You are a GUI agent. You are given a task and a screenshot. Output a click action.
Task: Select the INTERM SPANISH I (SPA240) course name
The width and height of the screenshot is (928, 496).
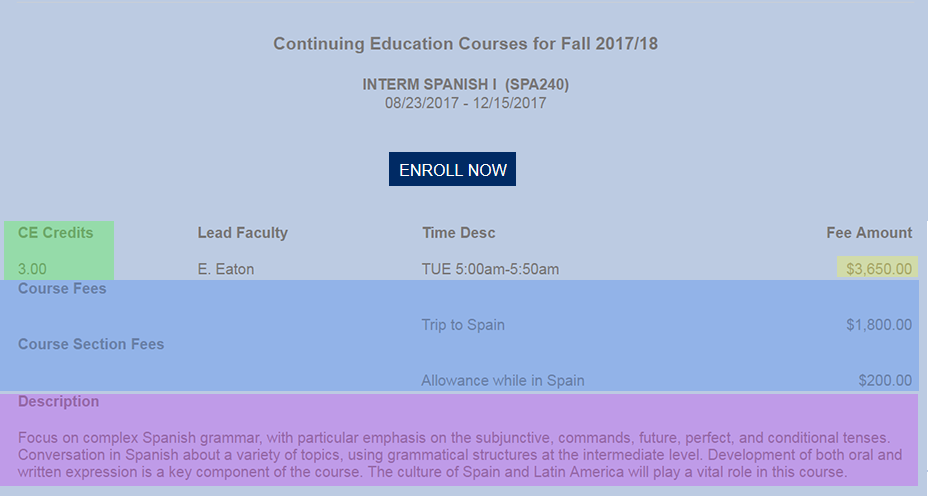465,85
